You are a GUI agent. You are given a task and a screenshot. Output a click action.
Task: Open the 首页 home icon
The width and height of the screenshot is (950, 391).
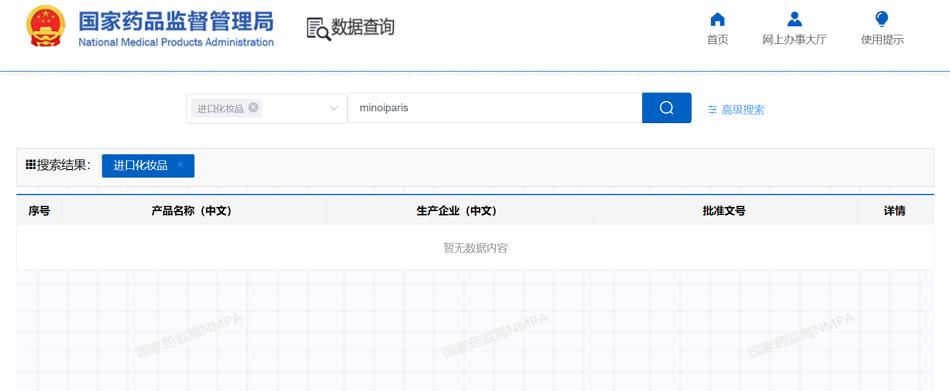pos(717,19)
